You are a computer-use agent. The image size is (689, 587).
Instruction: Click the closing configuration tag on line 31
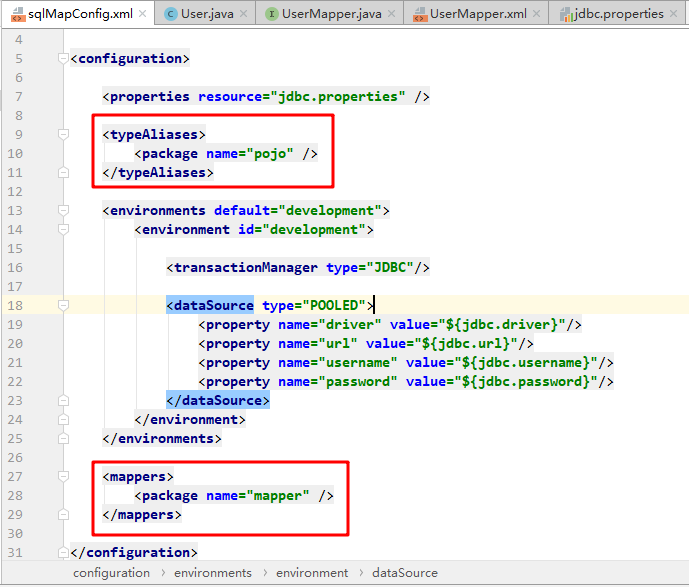pyautogui.click(x=134, y=553)
